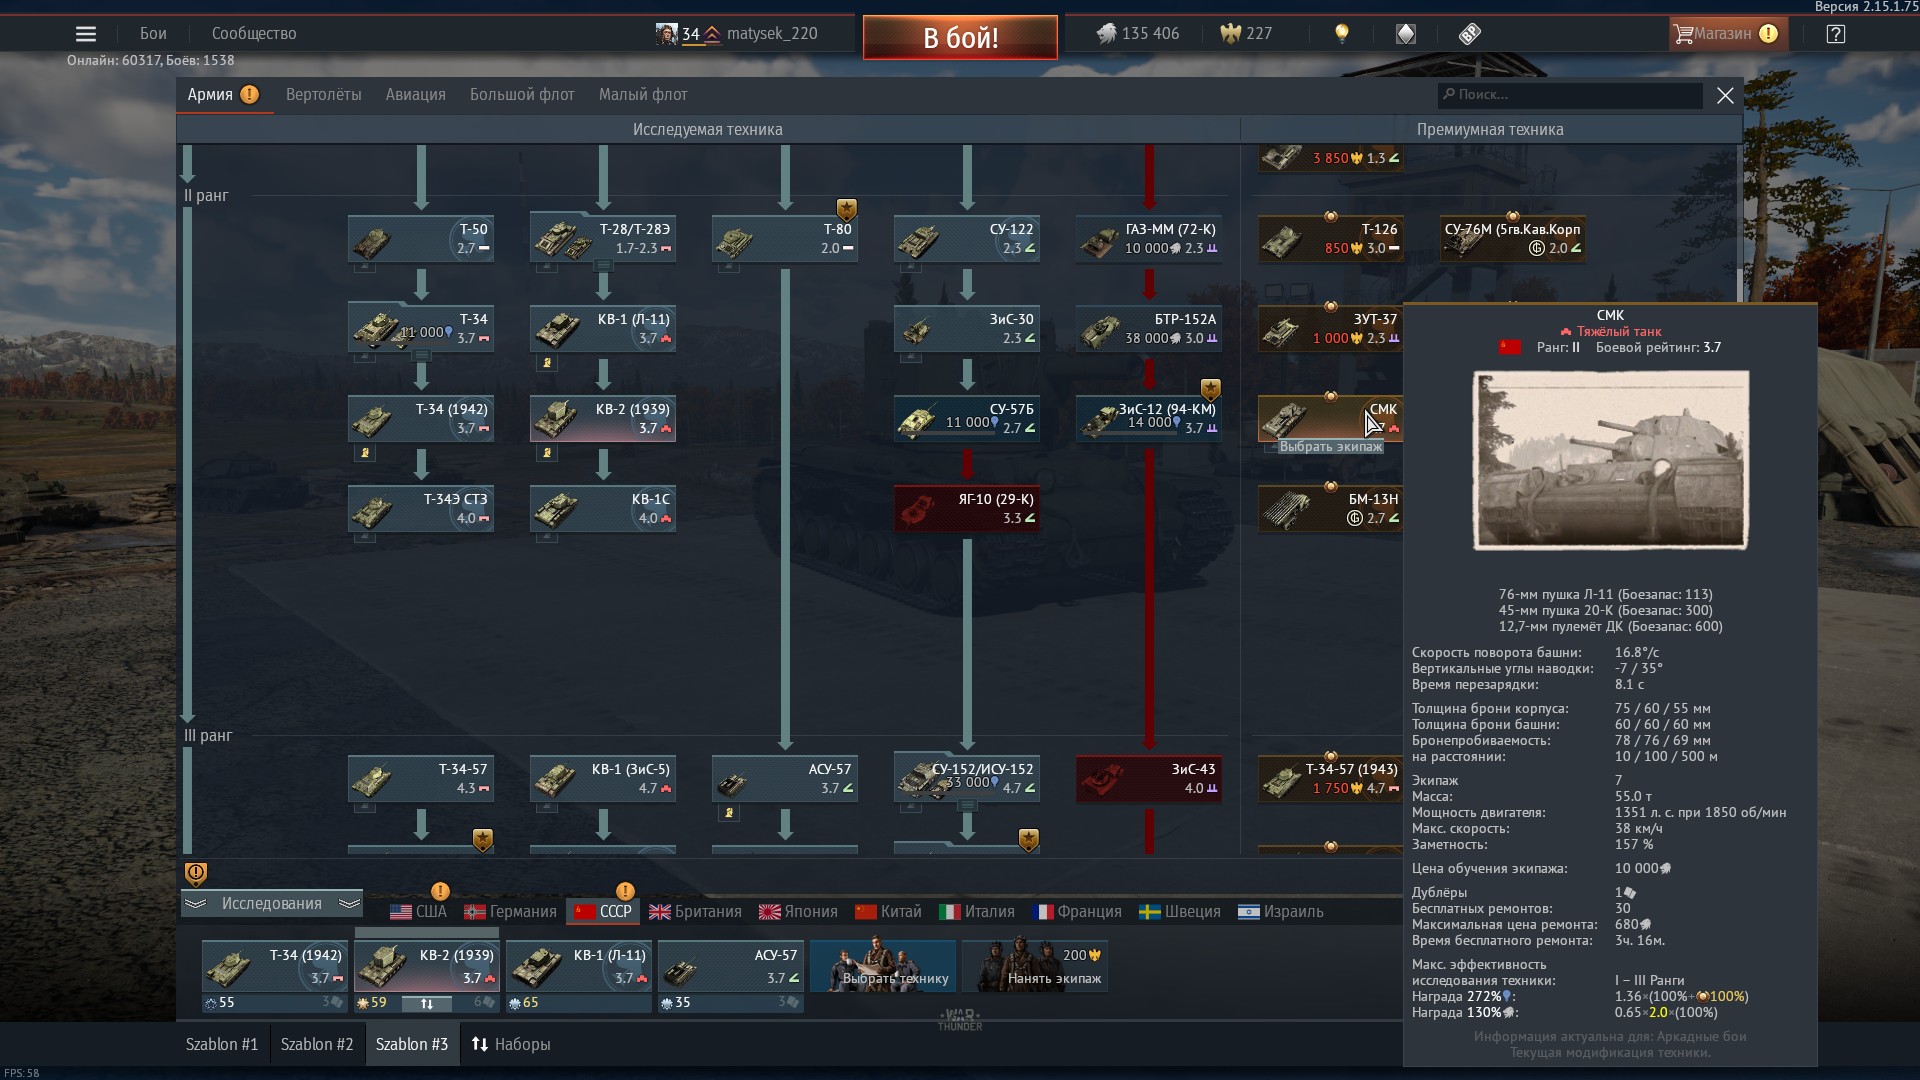Click the Silver Lions balance 135 406

click(1138, 34)
